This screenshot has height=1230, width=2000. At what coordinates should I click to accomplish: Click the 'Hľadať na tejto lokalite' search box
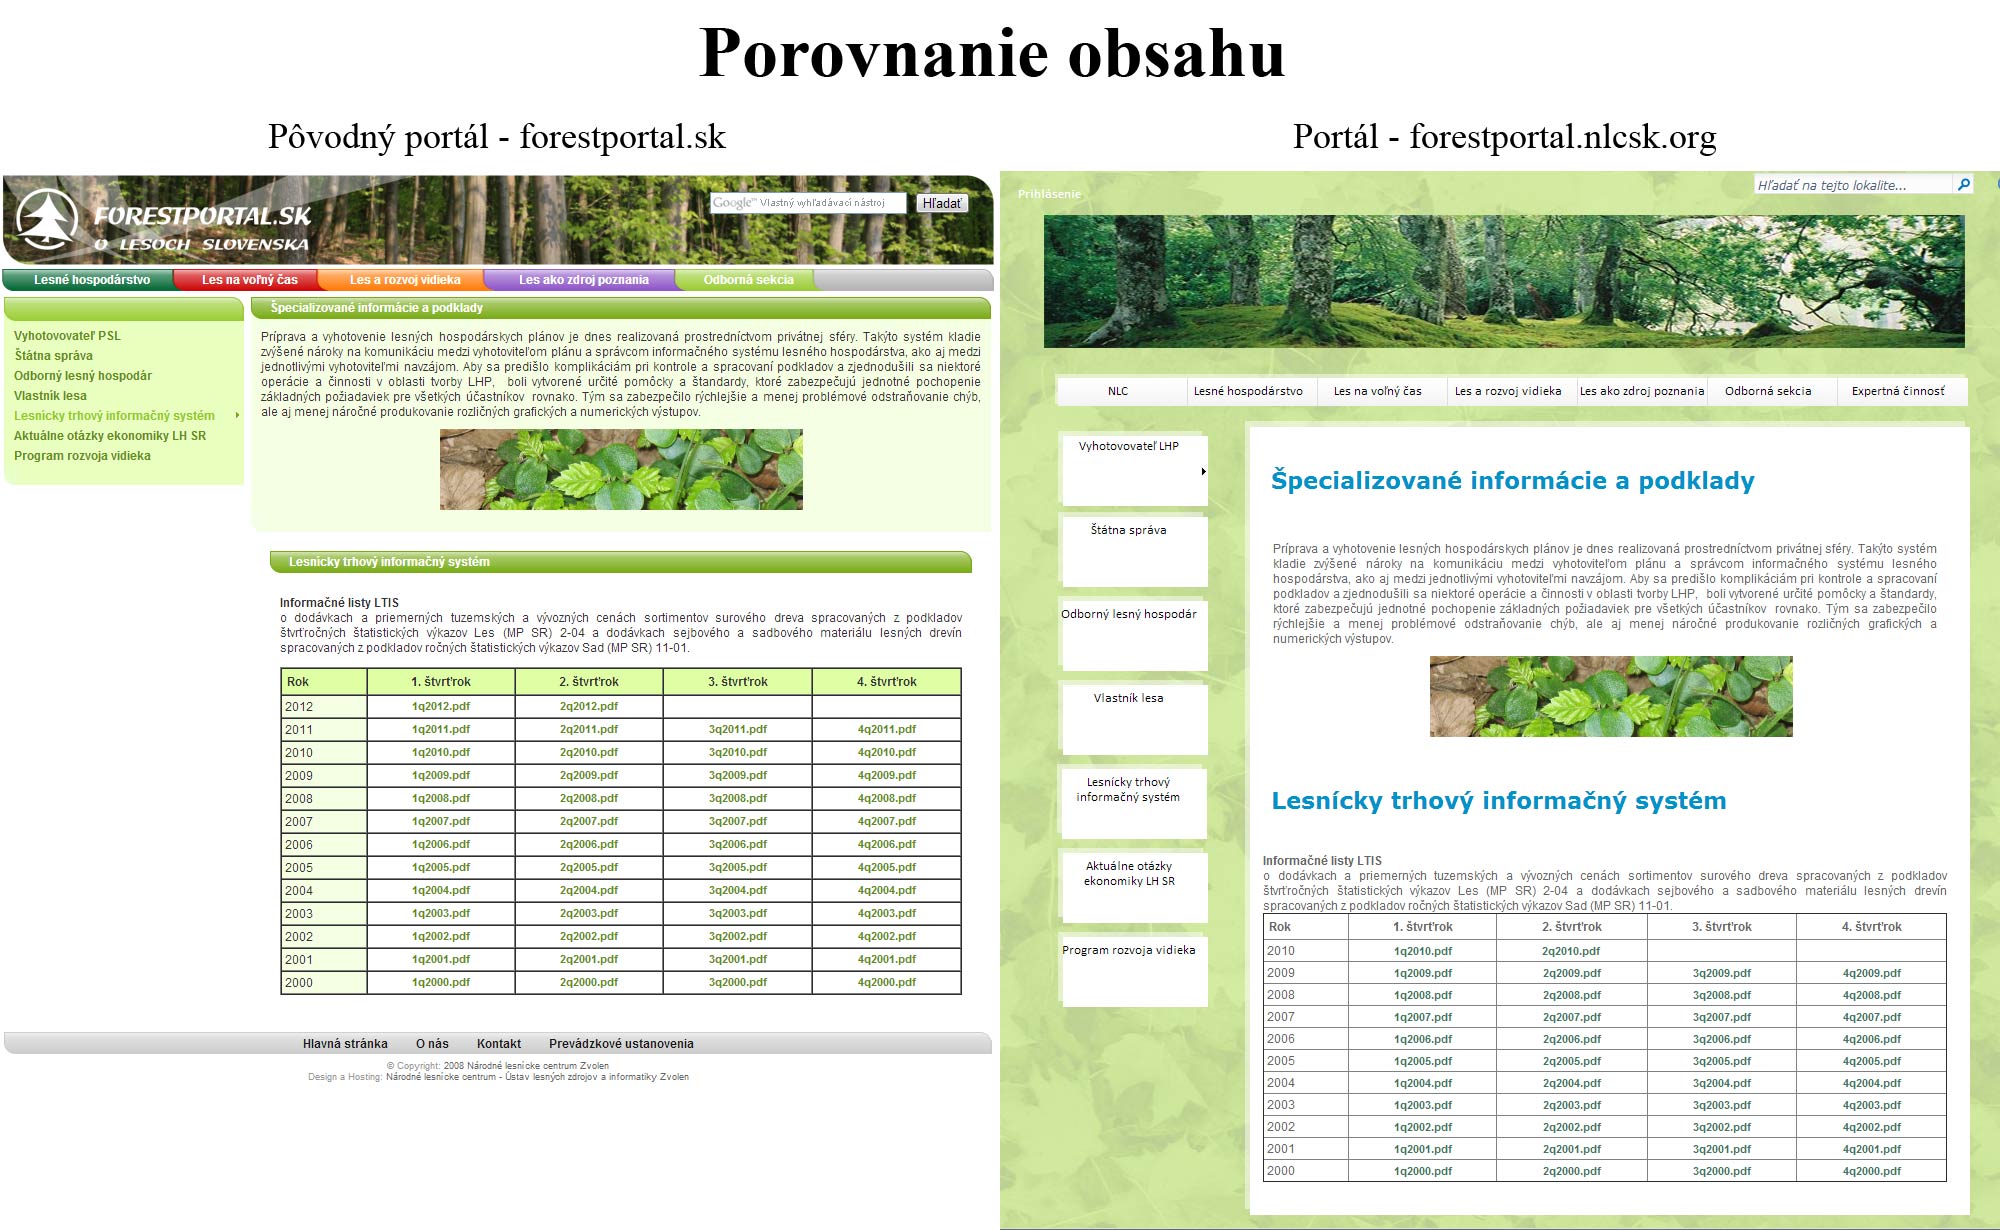pyautogui.click(x=1852, y=185)
